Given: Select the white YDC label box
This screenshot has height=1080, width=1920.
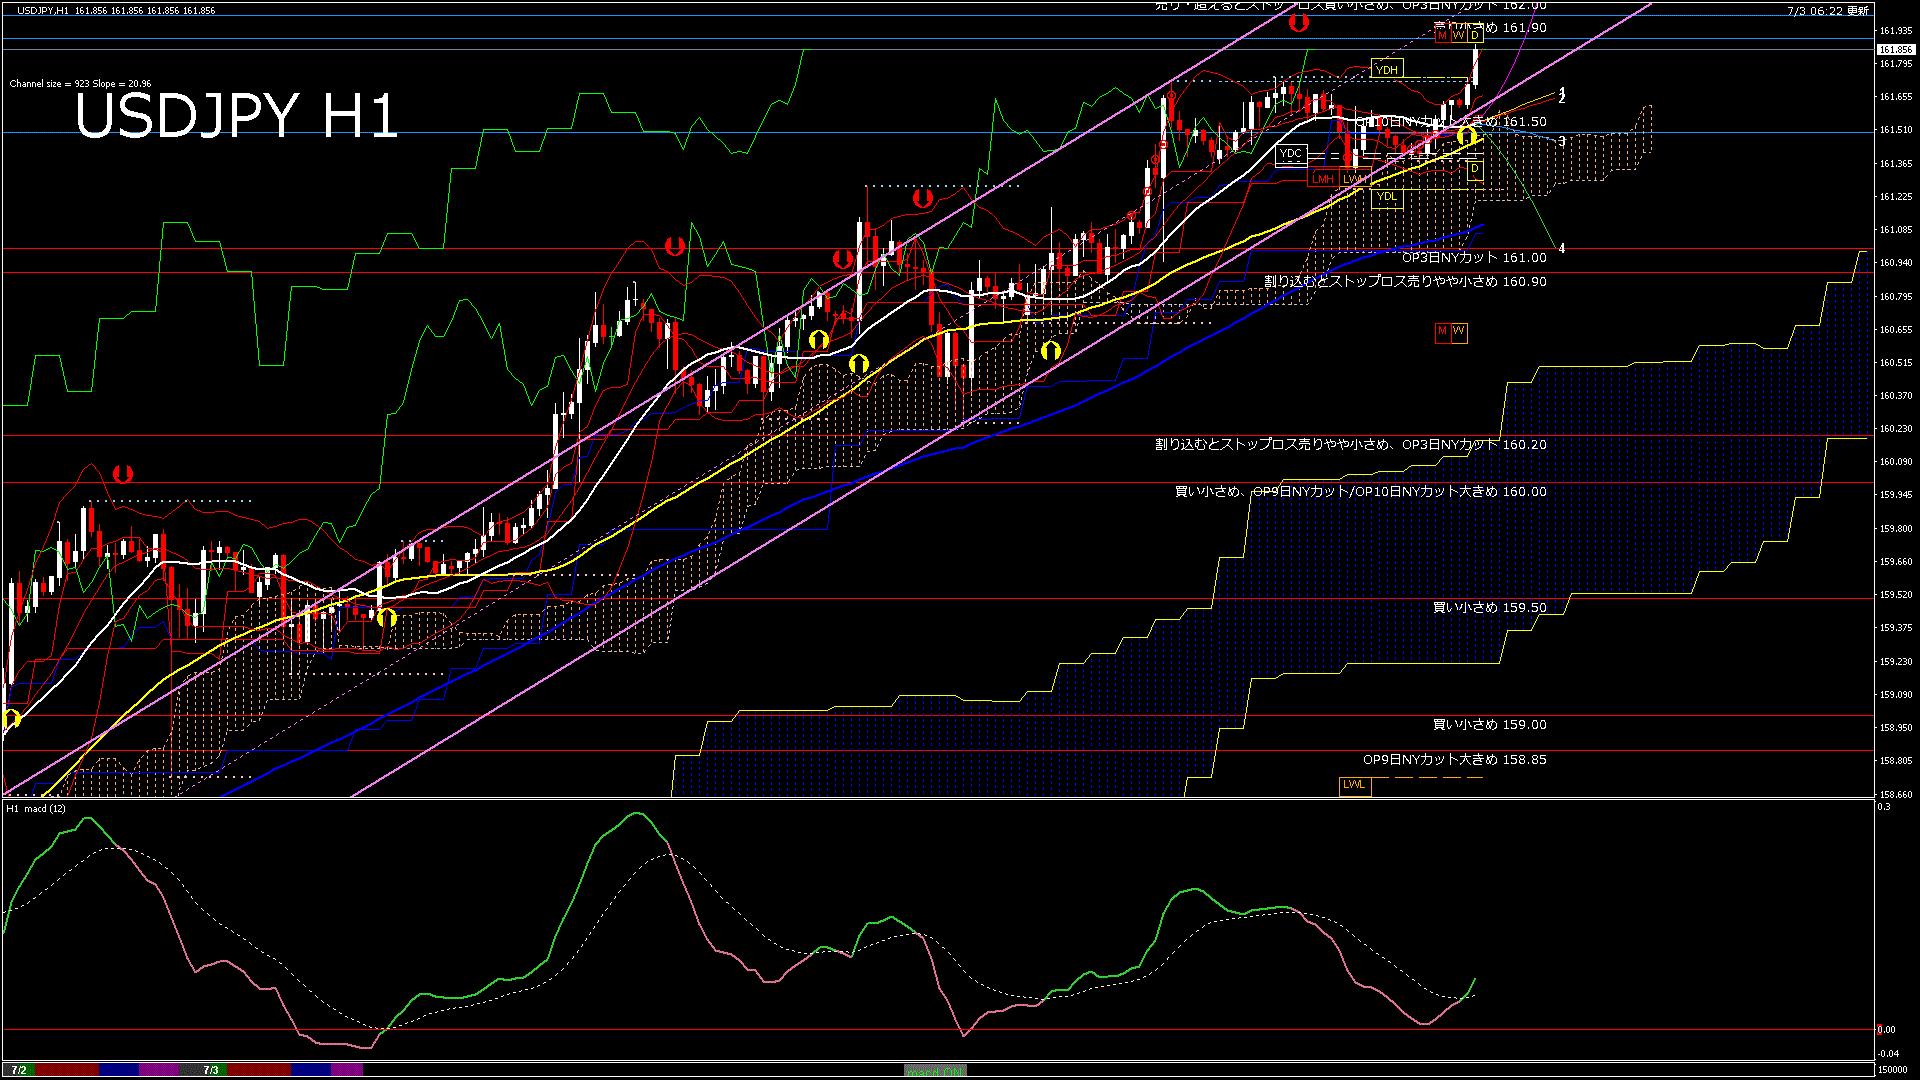Looking at the screenshot, I should pyautogui.click(x=1291, y=154).
